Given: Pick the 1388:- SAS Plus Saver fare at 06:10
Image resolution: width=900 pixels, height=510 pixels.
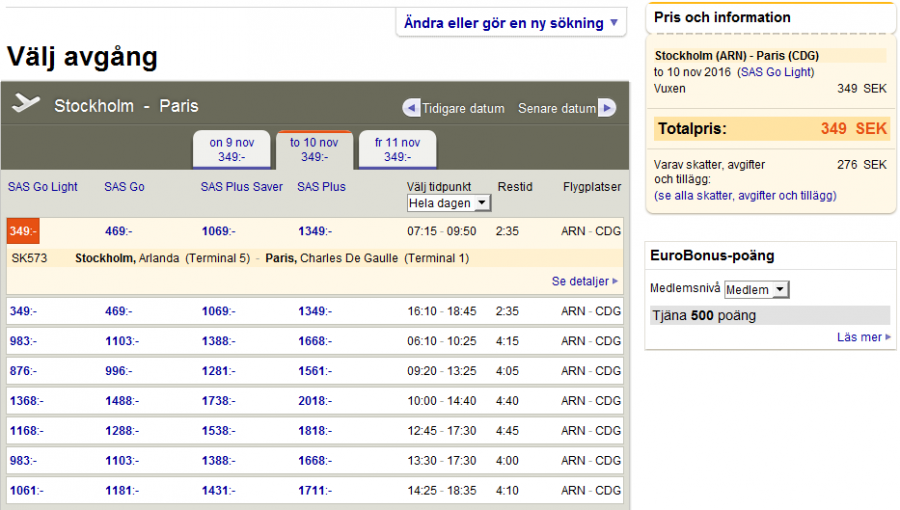Looking at the screenshot, I should click(x=216, y=341).
